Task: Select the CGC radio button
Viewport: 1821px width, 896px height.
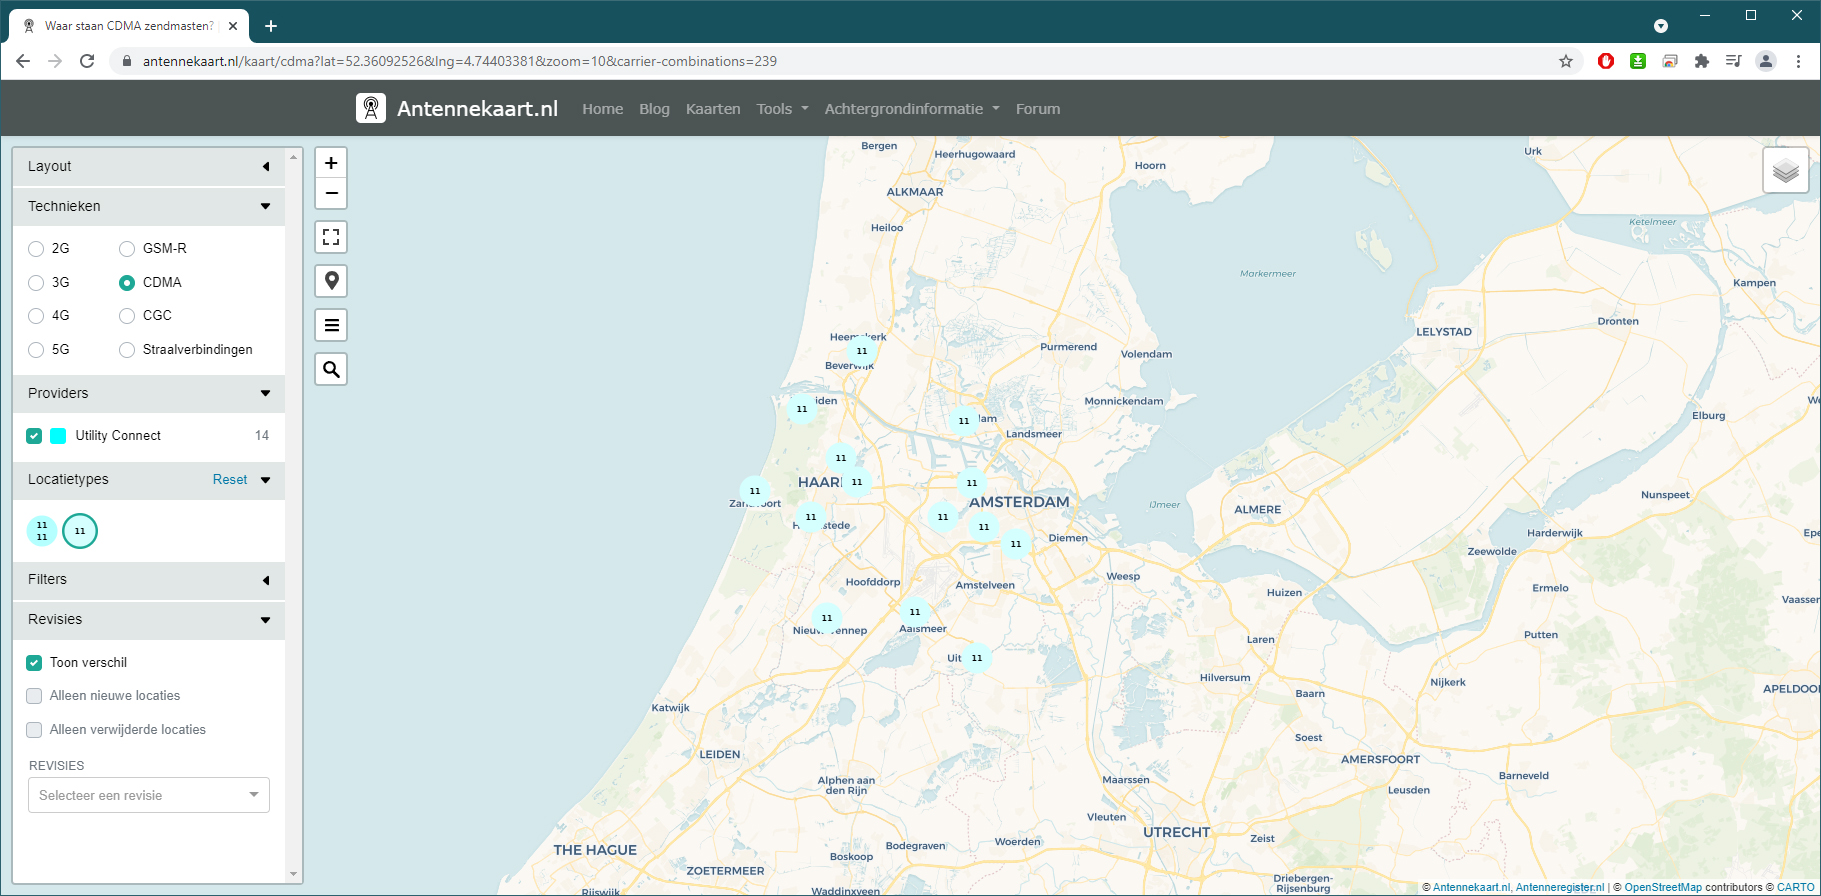Action: 127,316
